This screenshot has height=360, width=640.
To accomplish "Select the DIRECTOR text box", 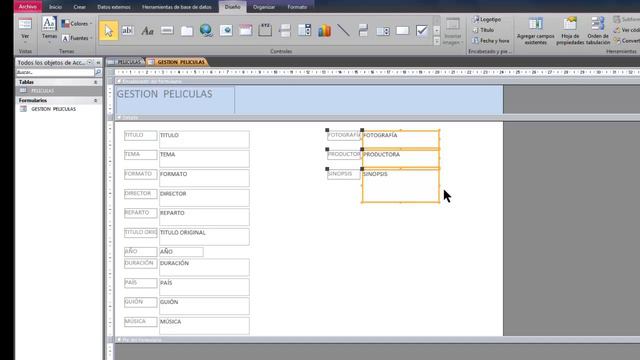I will [204, 198].
